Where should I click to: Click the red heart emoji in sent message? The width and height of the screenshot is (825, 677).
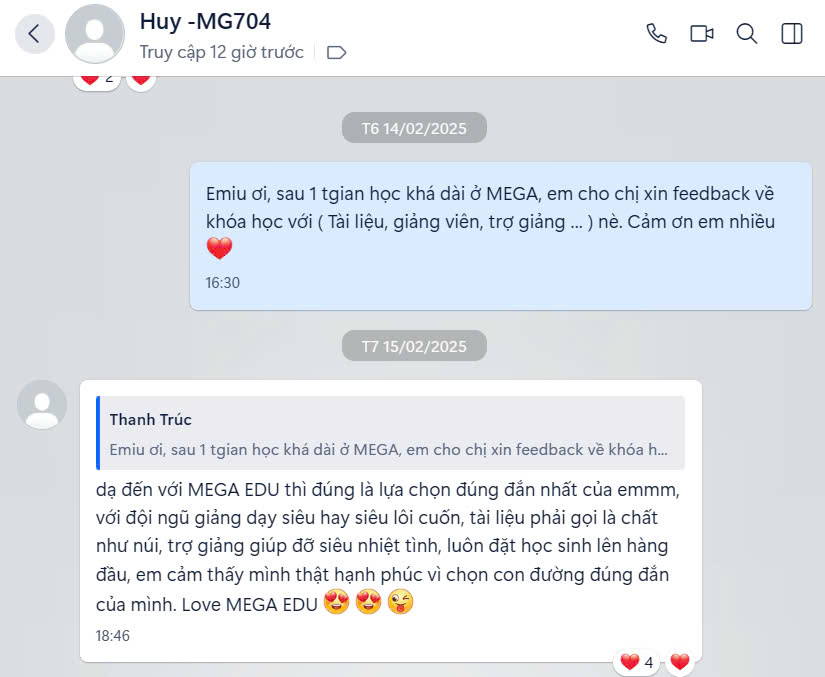click(x=219, y=248)
